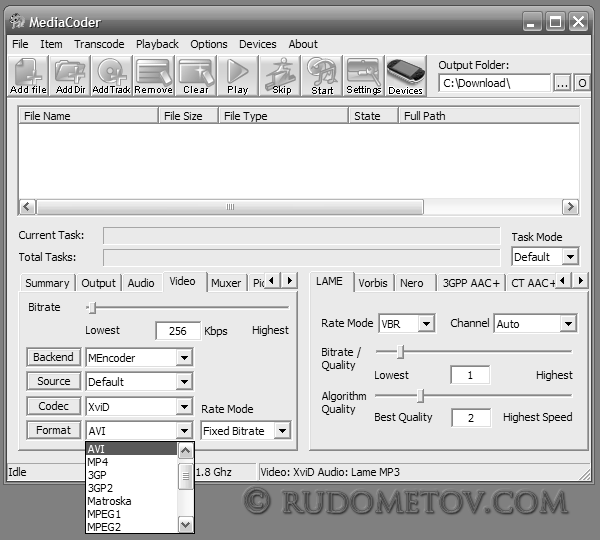Screen dimensions: 600x540
Task: Click the Codec button
Action: (x=54, y=406)
